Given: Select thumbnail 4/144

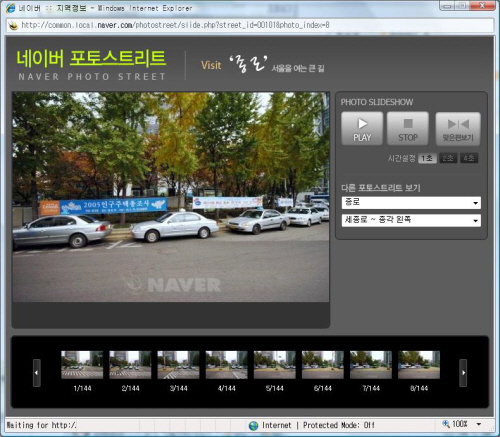Looking at the screenshot, I should pyautogui.click(x=226, y=365).
